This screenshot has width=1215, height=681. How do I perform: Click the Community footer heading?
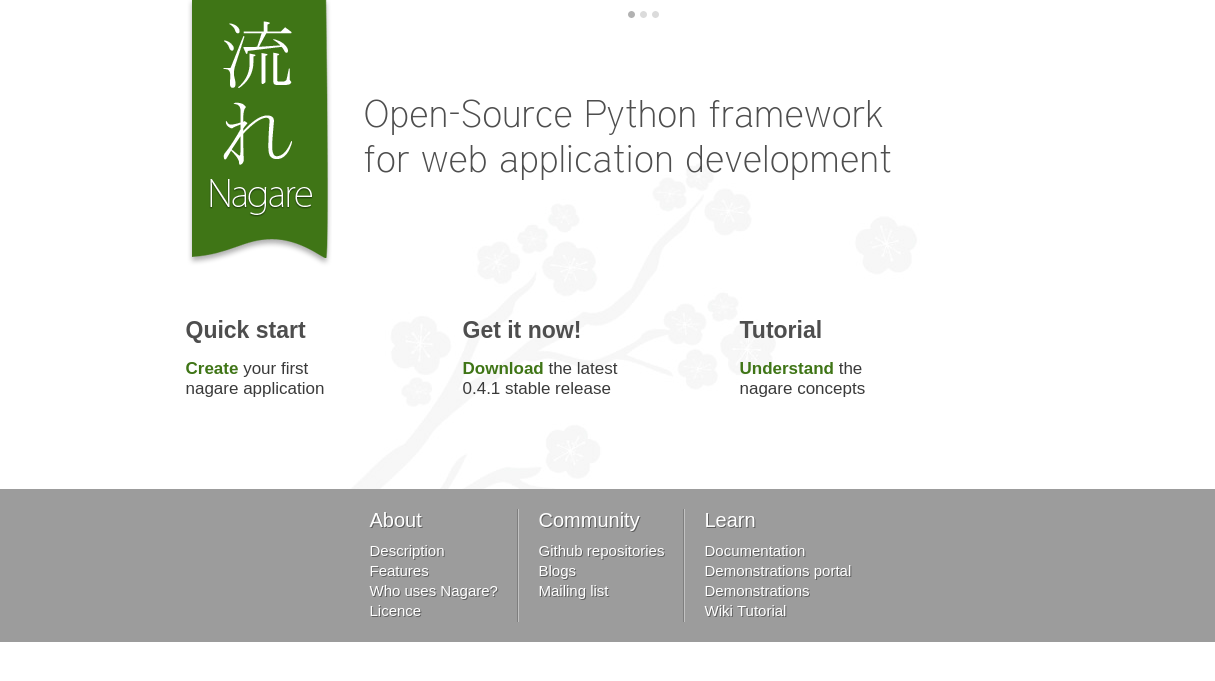click(589, 520)
